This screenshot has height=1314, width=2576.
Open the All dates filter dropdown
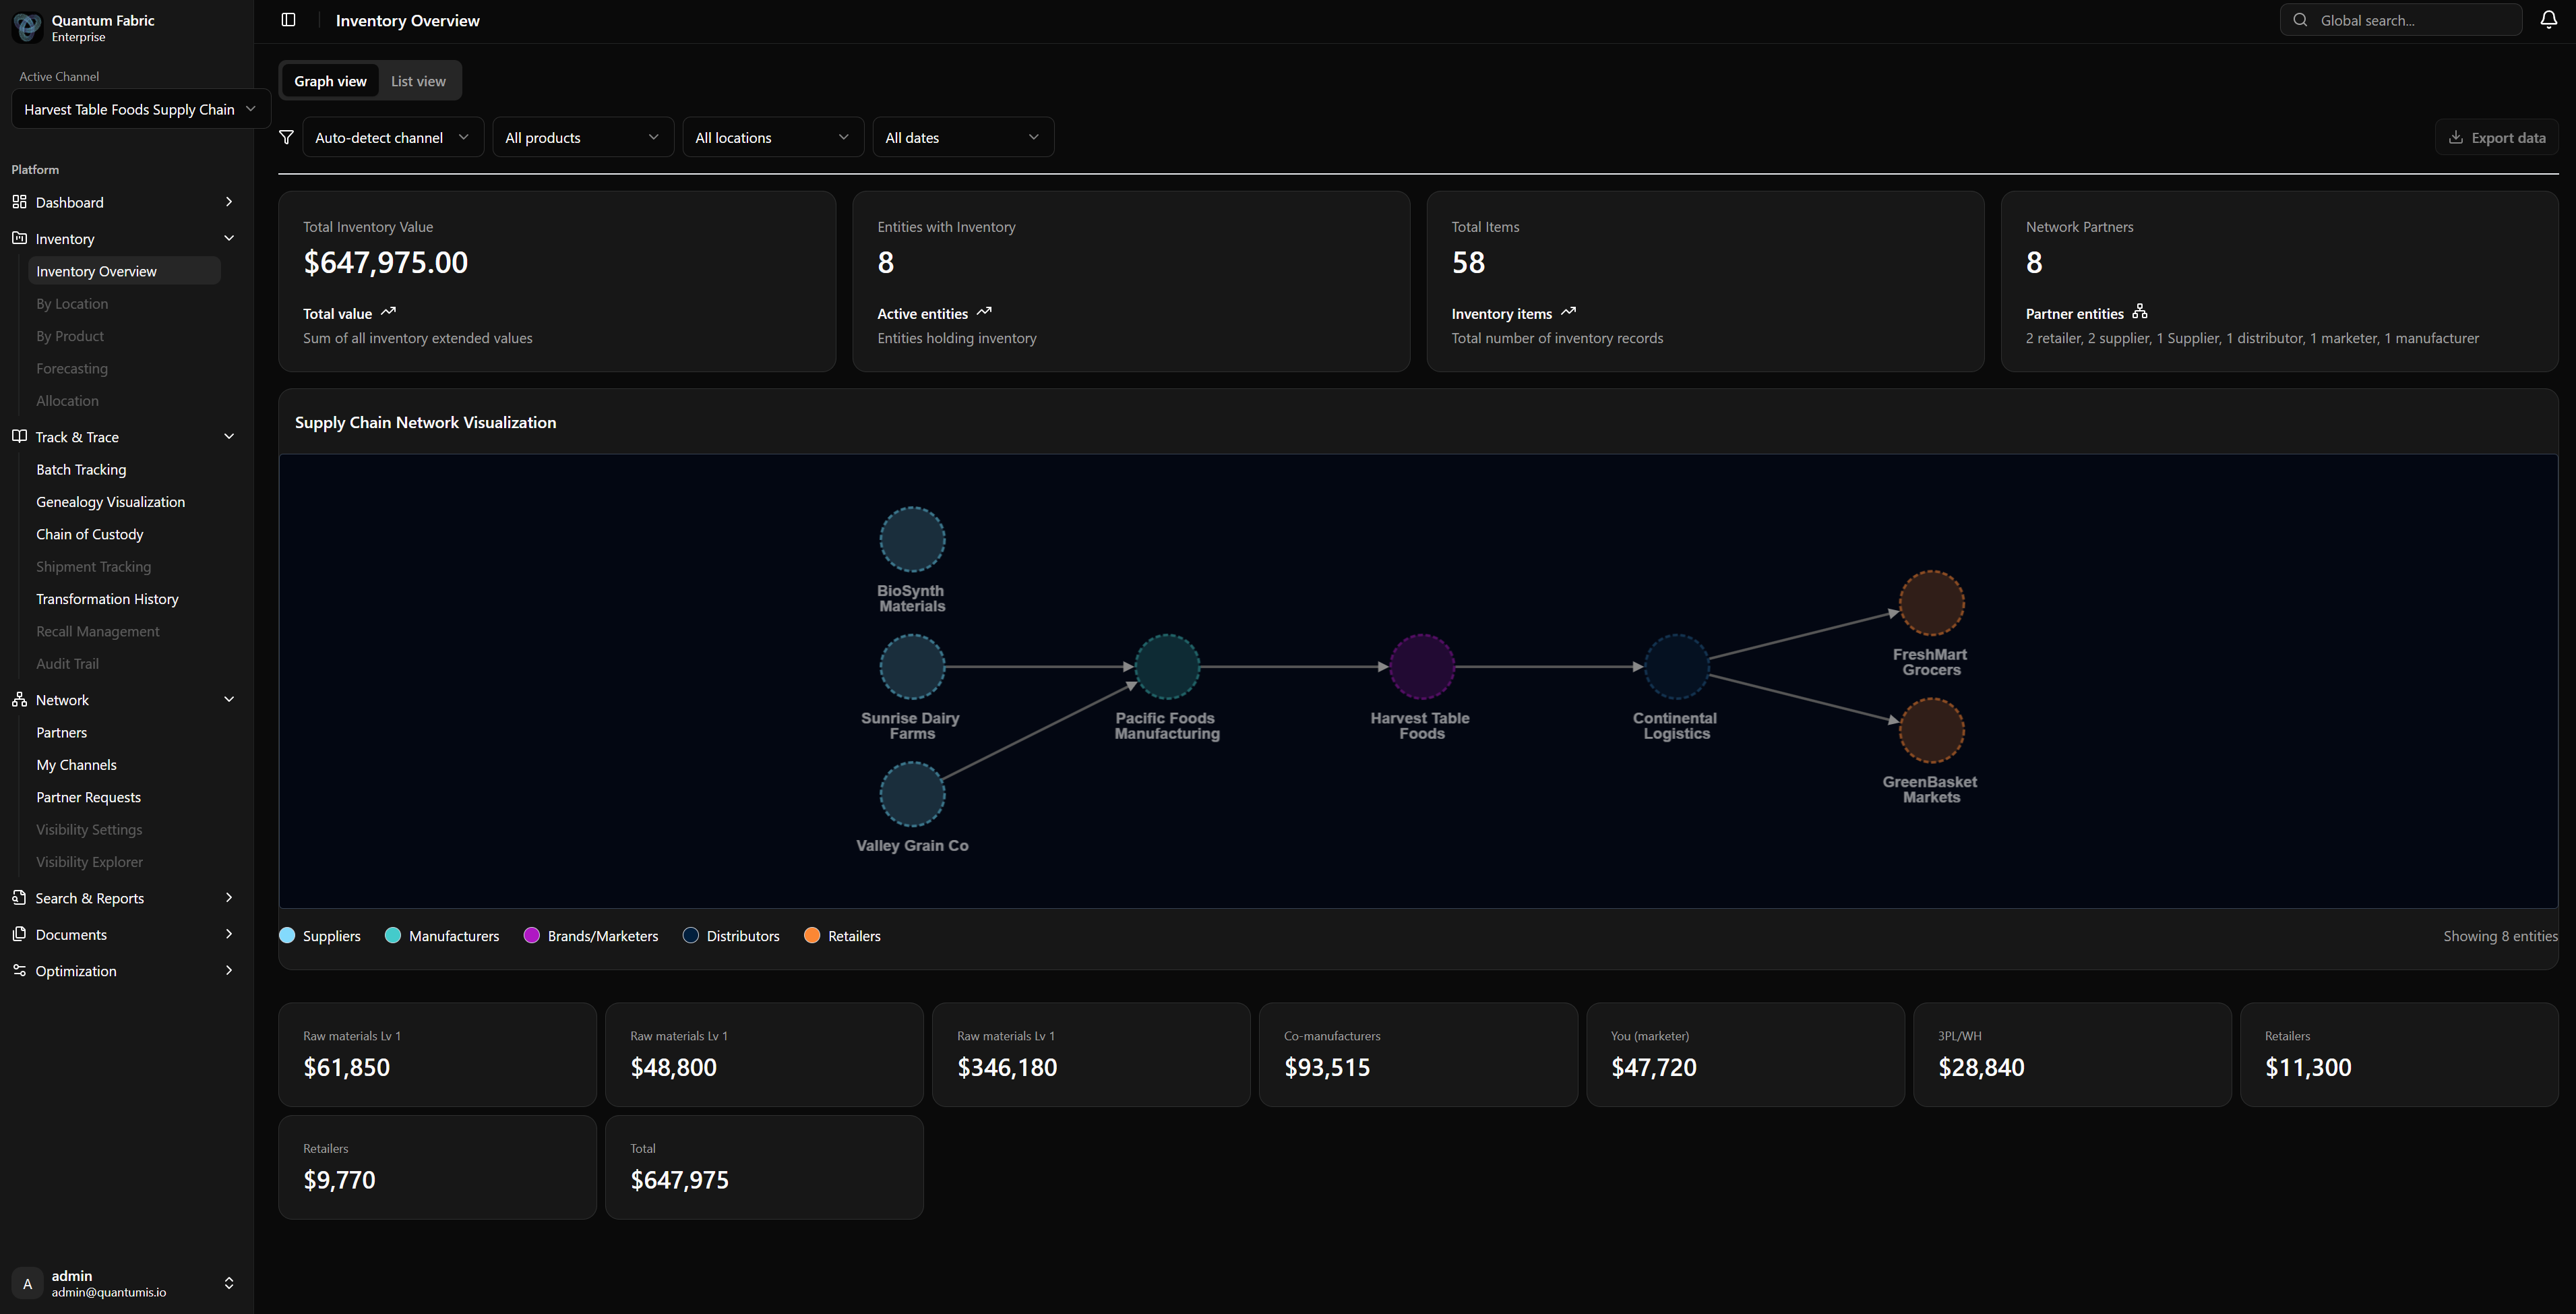coord(962,137)
